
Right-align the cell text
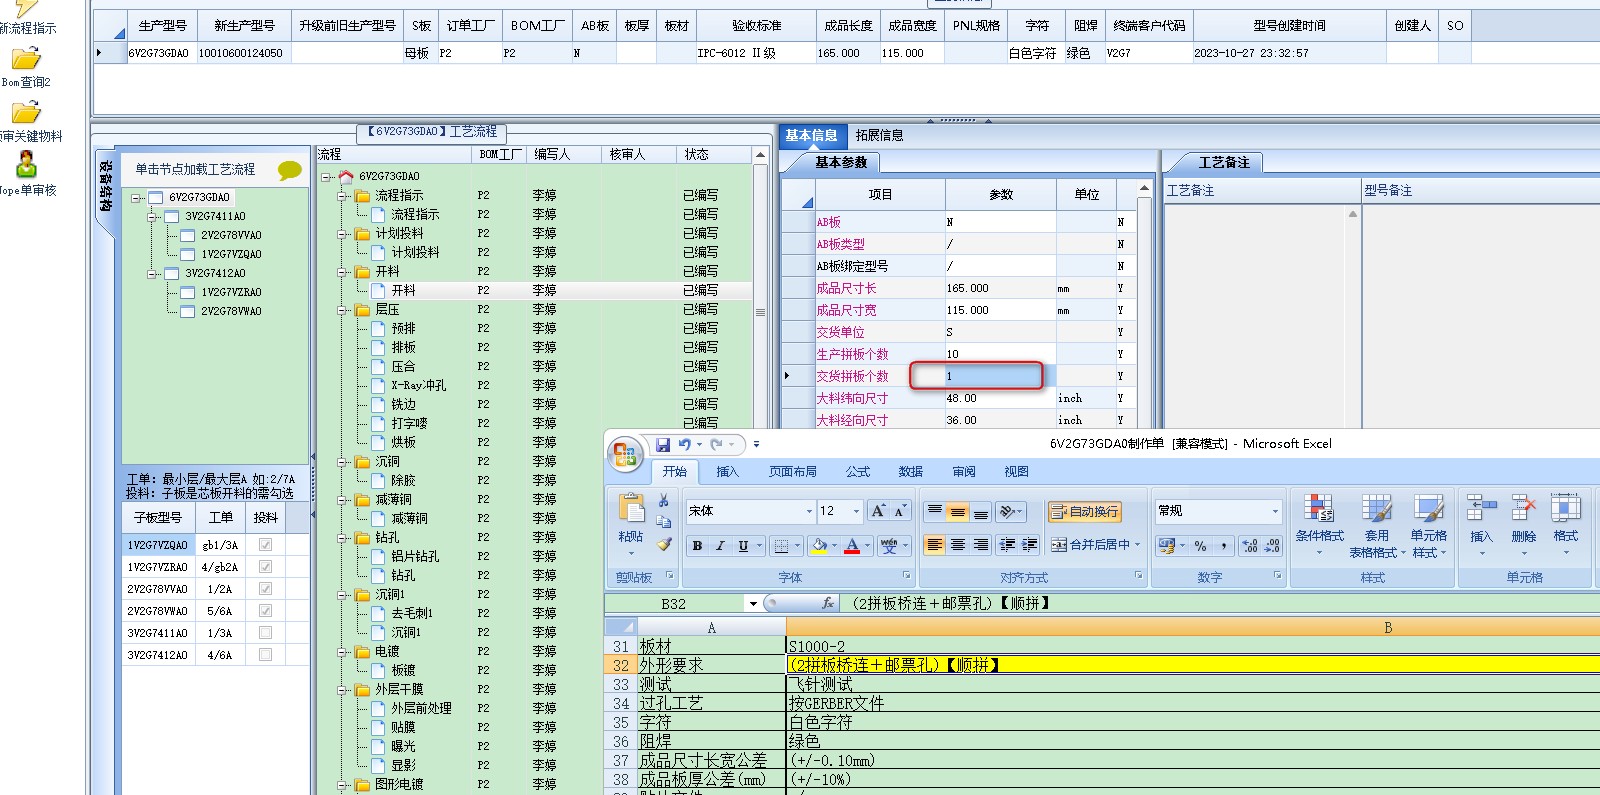980,545
